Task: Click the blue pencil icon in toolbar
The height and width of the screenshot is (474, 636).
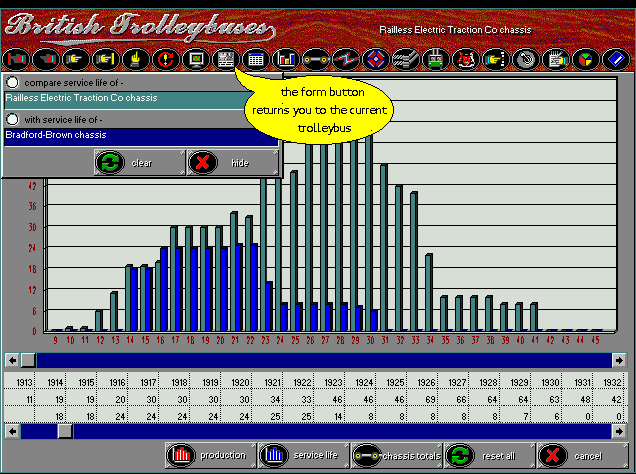Action: (616, 60)
